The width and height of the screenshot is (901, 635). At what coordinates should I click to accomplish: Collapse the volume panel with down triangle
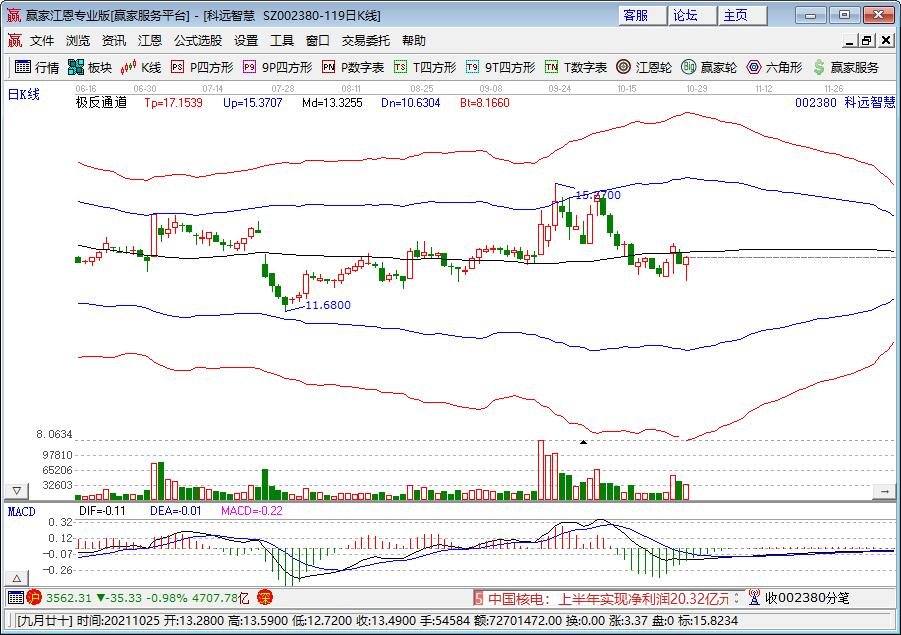click(16, 491)
